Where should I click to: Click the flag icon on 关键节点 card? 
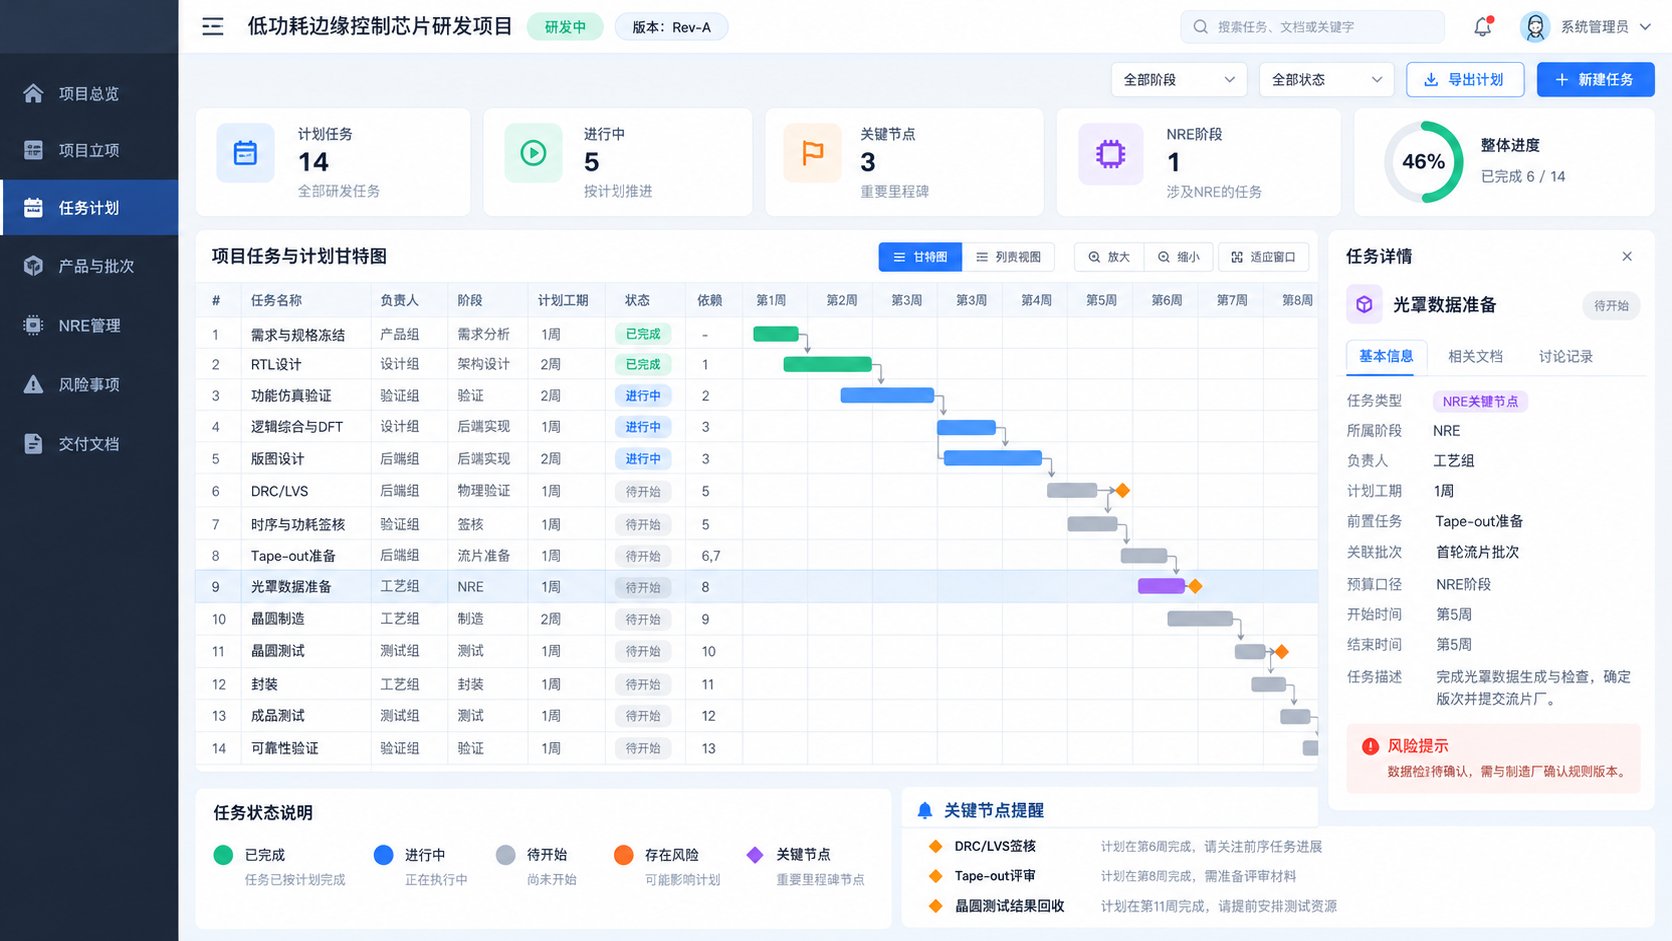point(813,153)
